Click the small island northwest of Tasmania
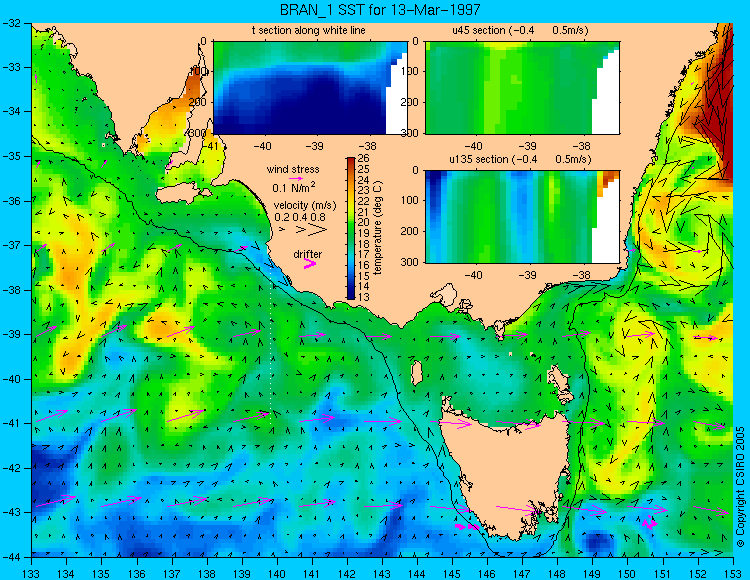The image size is (750, 580). [417, 373]
